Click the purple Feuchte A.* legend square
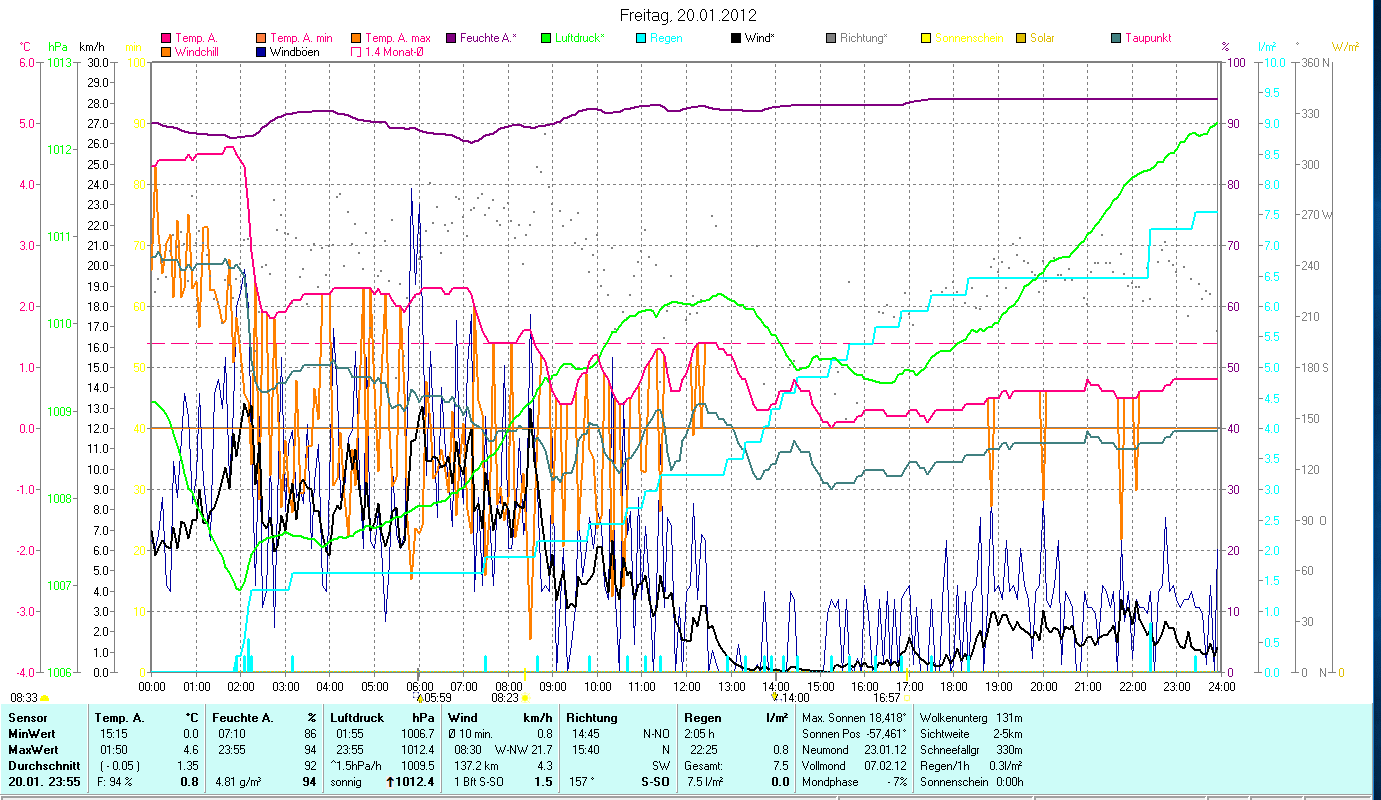The width and height of the screenshot is (1381, 800). tap(452, 38)
